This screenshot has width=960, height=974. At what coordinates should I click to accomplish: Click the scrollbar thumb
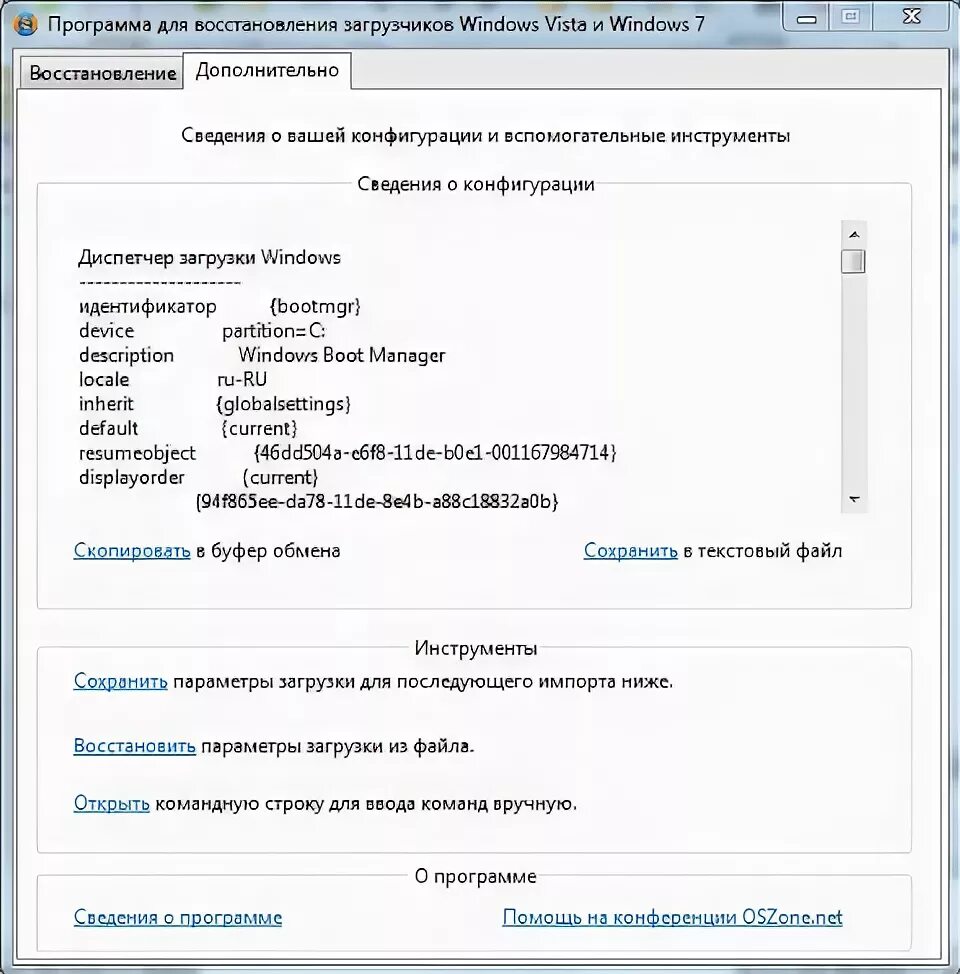tap(852, 260)
